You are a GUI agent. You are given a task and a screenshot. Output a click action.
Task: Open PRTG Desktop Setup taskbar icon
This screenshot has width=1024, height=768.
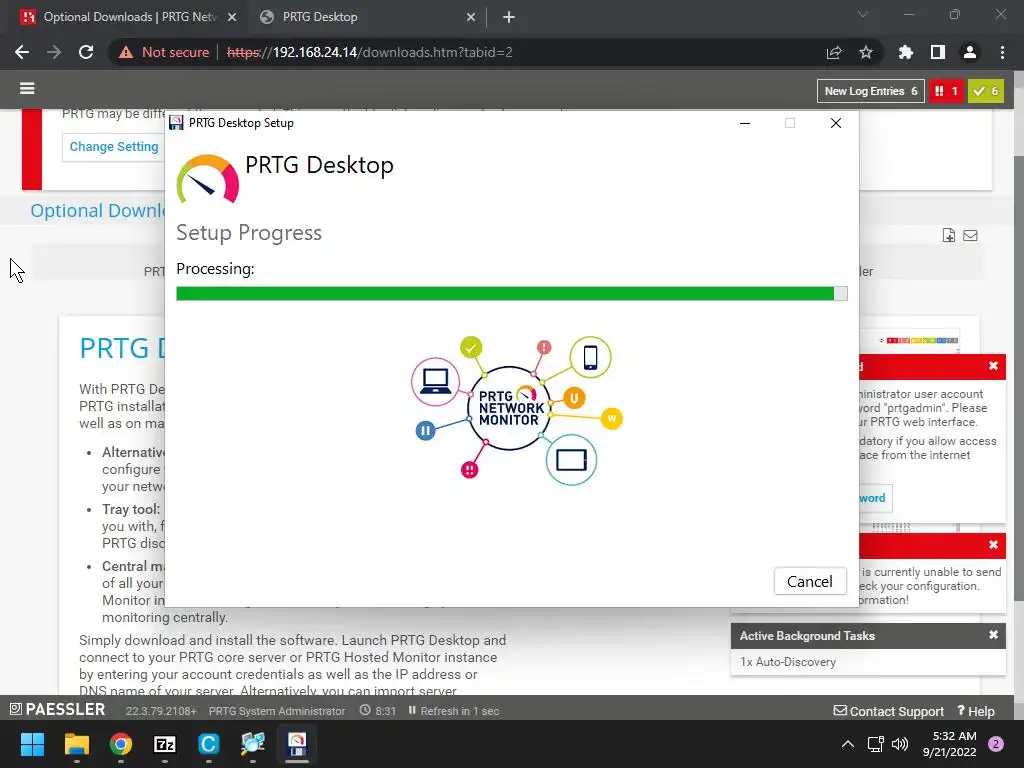pyautogui.click(x=297, y=744)
